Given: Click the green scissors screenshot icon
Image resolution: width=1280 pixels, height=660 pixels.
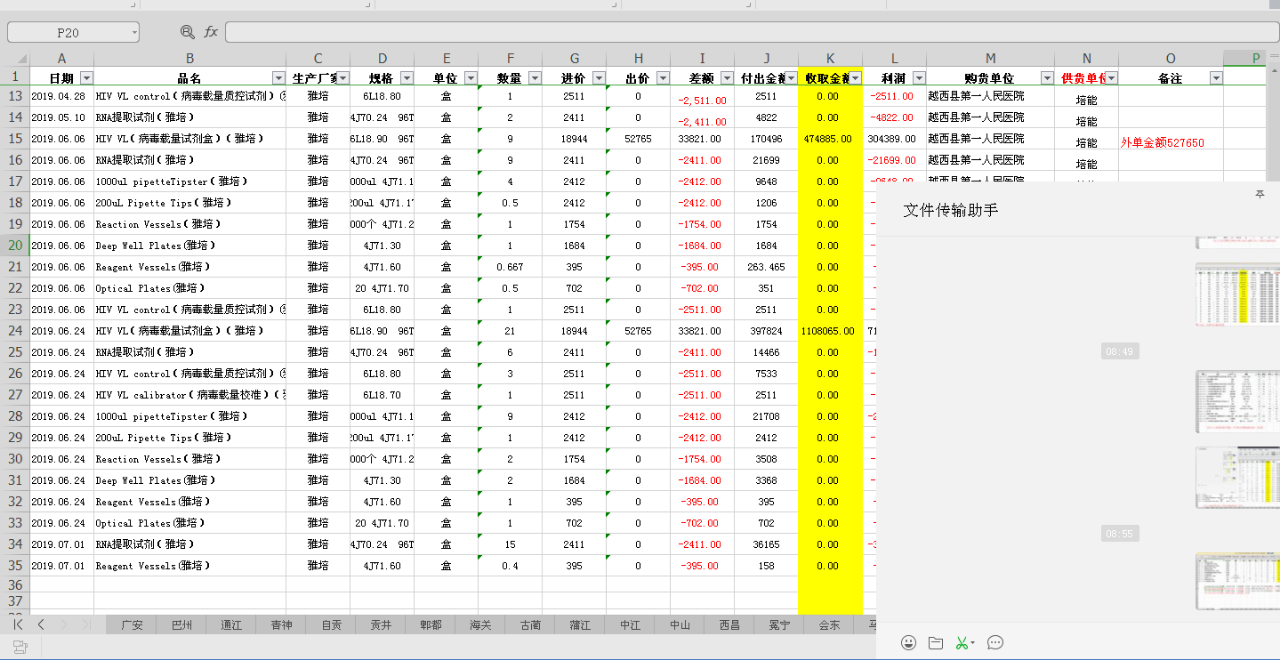Looking at the screenshot, I should tap(962, 643).
